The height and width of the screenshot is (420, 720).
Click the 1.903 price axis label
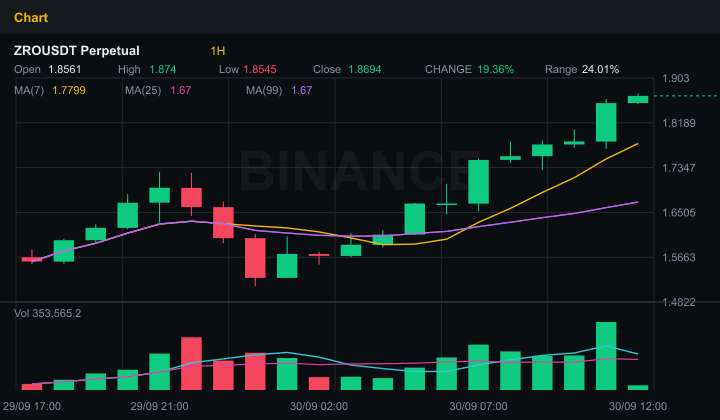tap(675, 78)
